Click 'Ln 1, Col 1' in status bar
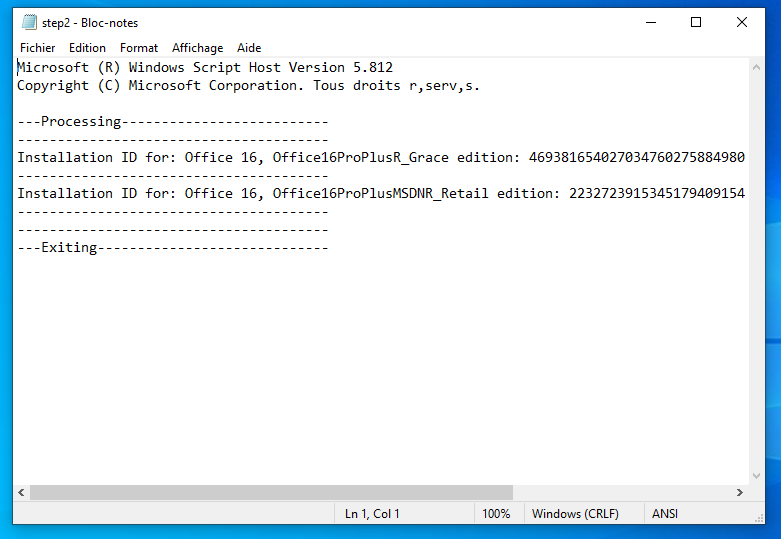The image size is (781, 539). click(x=372, y=514)
